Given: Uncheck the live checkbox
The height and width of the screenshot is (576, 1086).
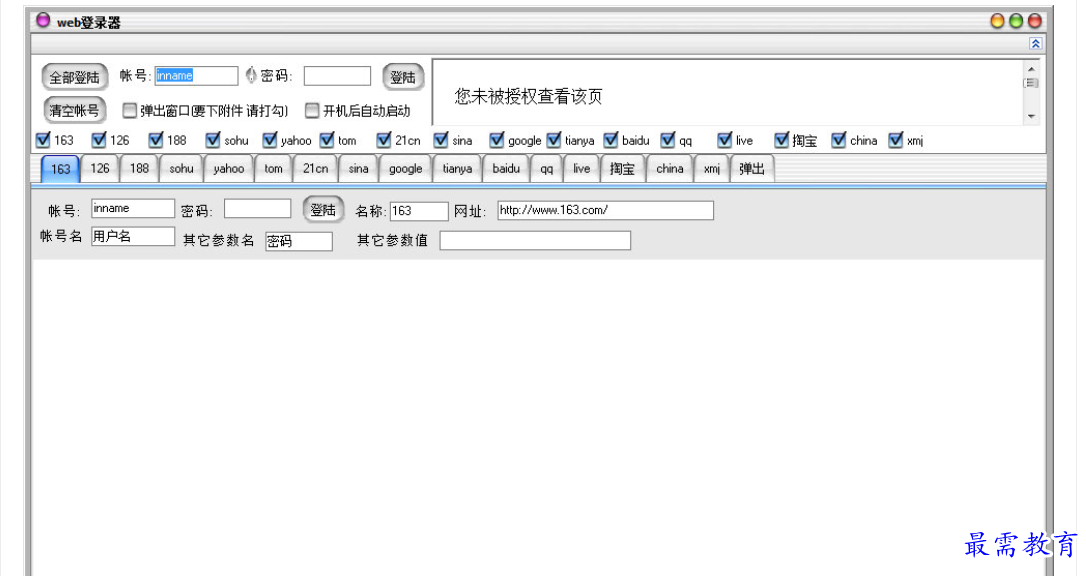Looking at the screenshot, I should (x=724, y=140).
